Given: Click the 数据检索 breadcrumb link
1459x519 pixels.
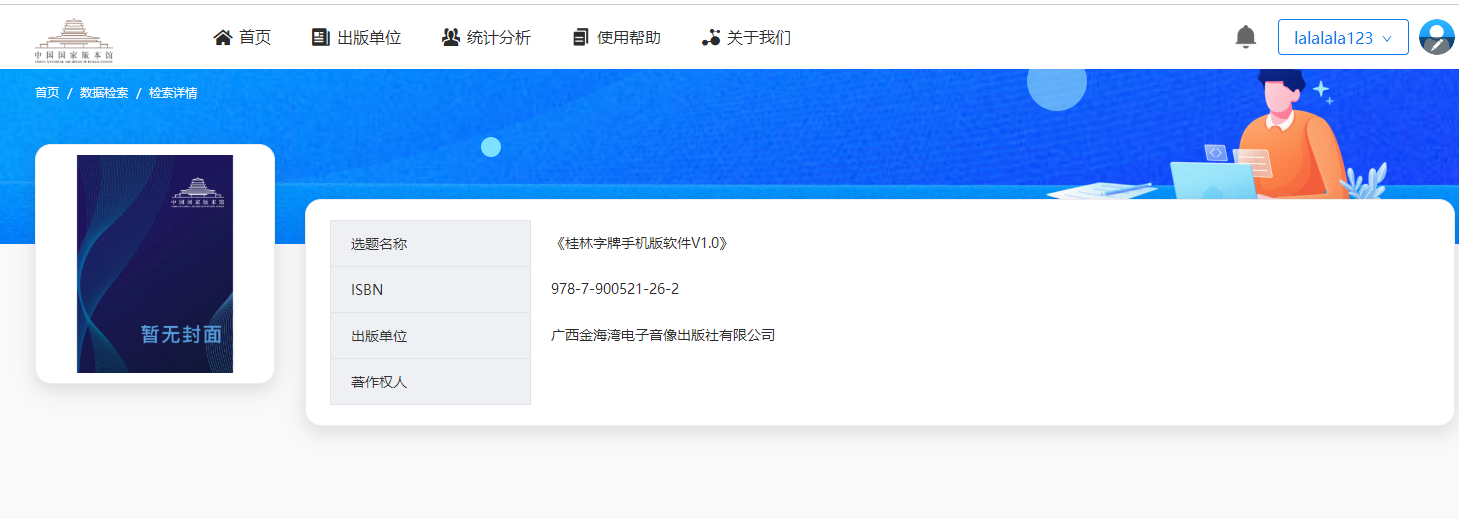Looking at the screenshot, I should (x=104, y=93).
